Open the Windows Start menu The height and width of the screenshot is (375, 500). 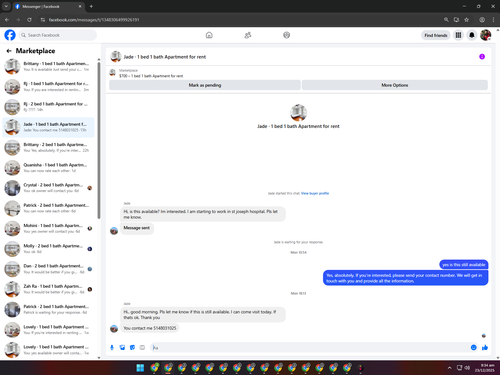140,368
